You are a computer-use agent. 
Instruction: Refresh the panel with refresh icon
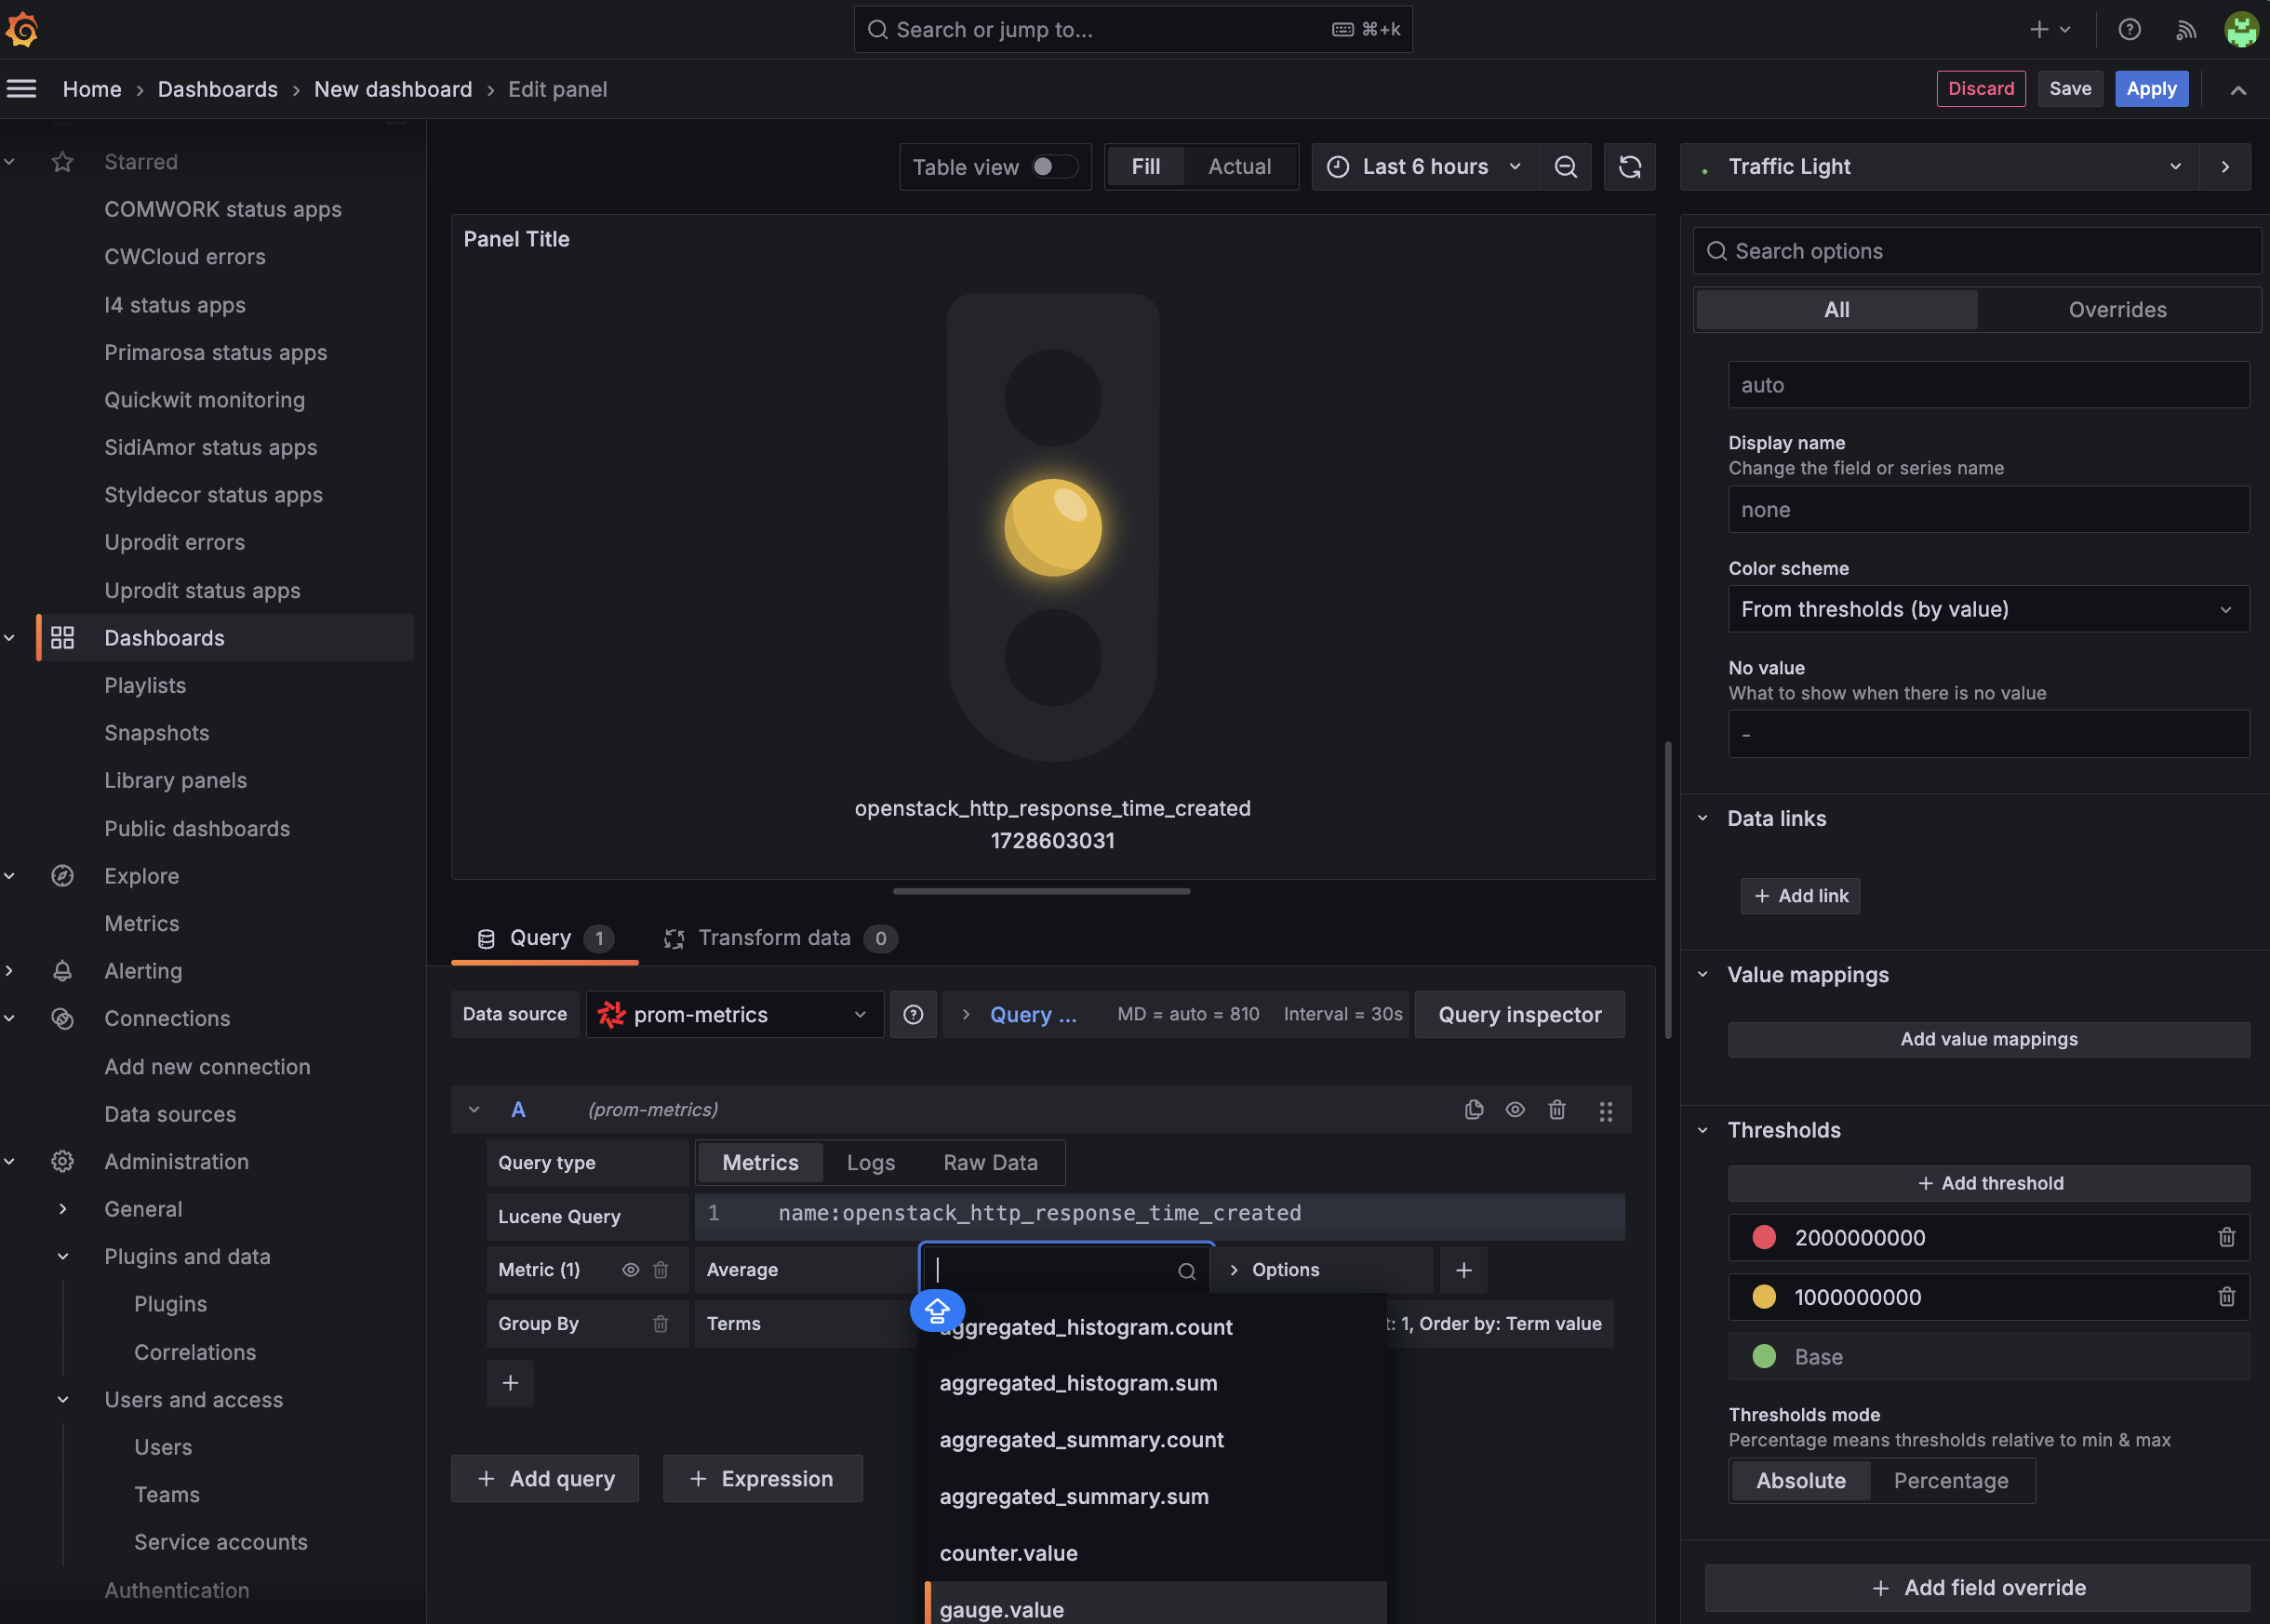click(1630, 167)
